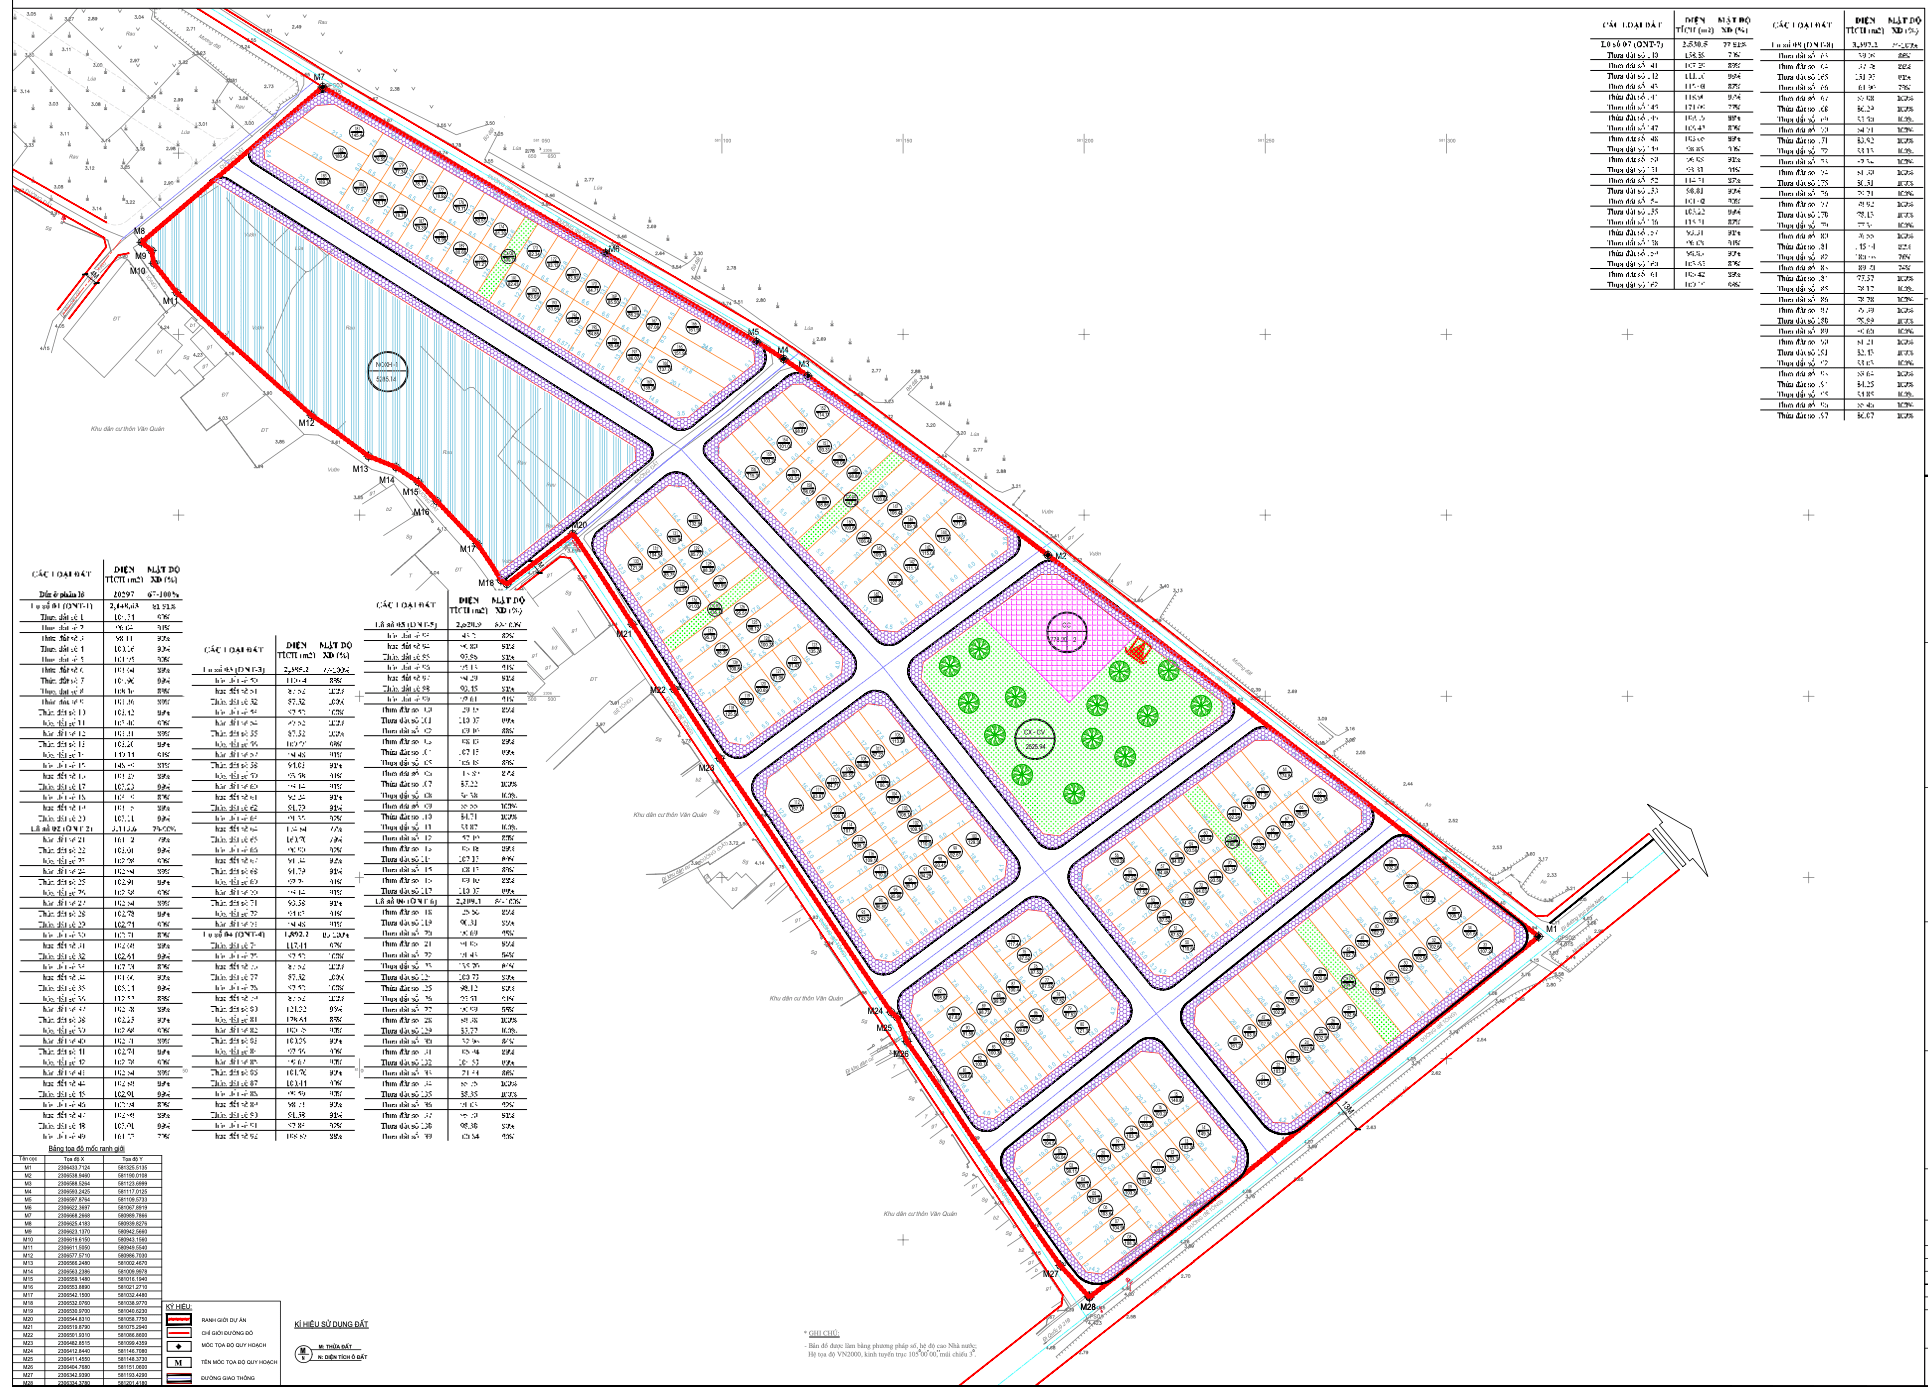1928x1392 pixels.
Task: Click the 'Tọa độ Y' column header
Action: click(x=133, y=1159)
